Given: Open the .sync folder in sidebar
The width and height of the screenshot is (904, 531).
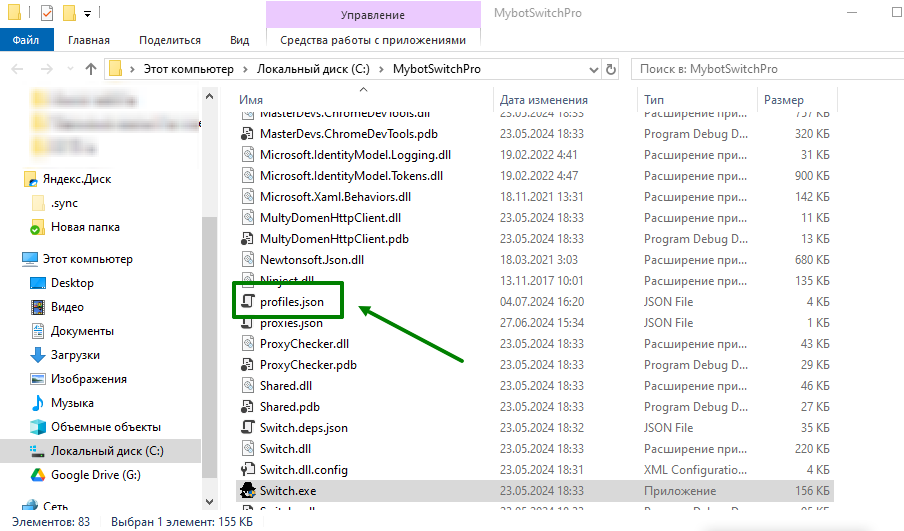Looking at the screenshot, I should 64,203.
